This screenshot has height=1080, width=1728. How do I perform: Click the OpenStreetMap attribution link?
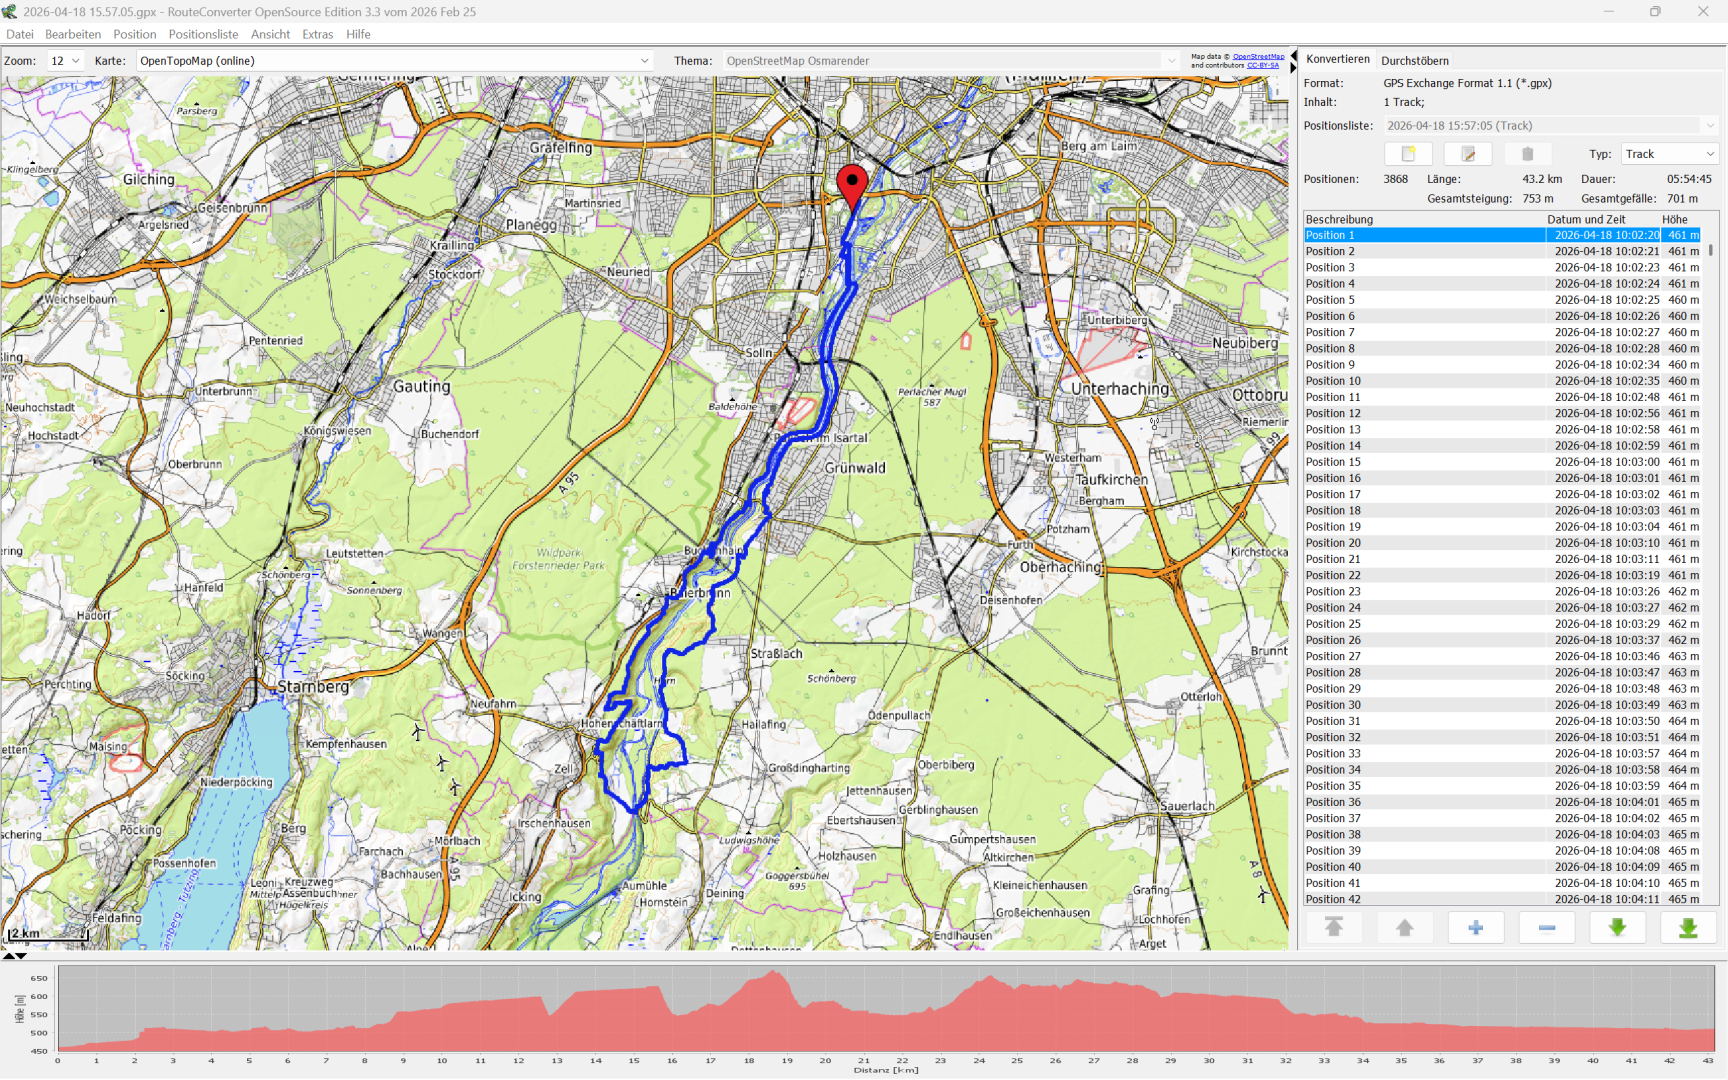1258,57
